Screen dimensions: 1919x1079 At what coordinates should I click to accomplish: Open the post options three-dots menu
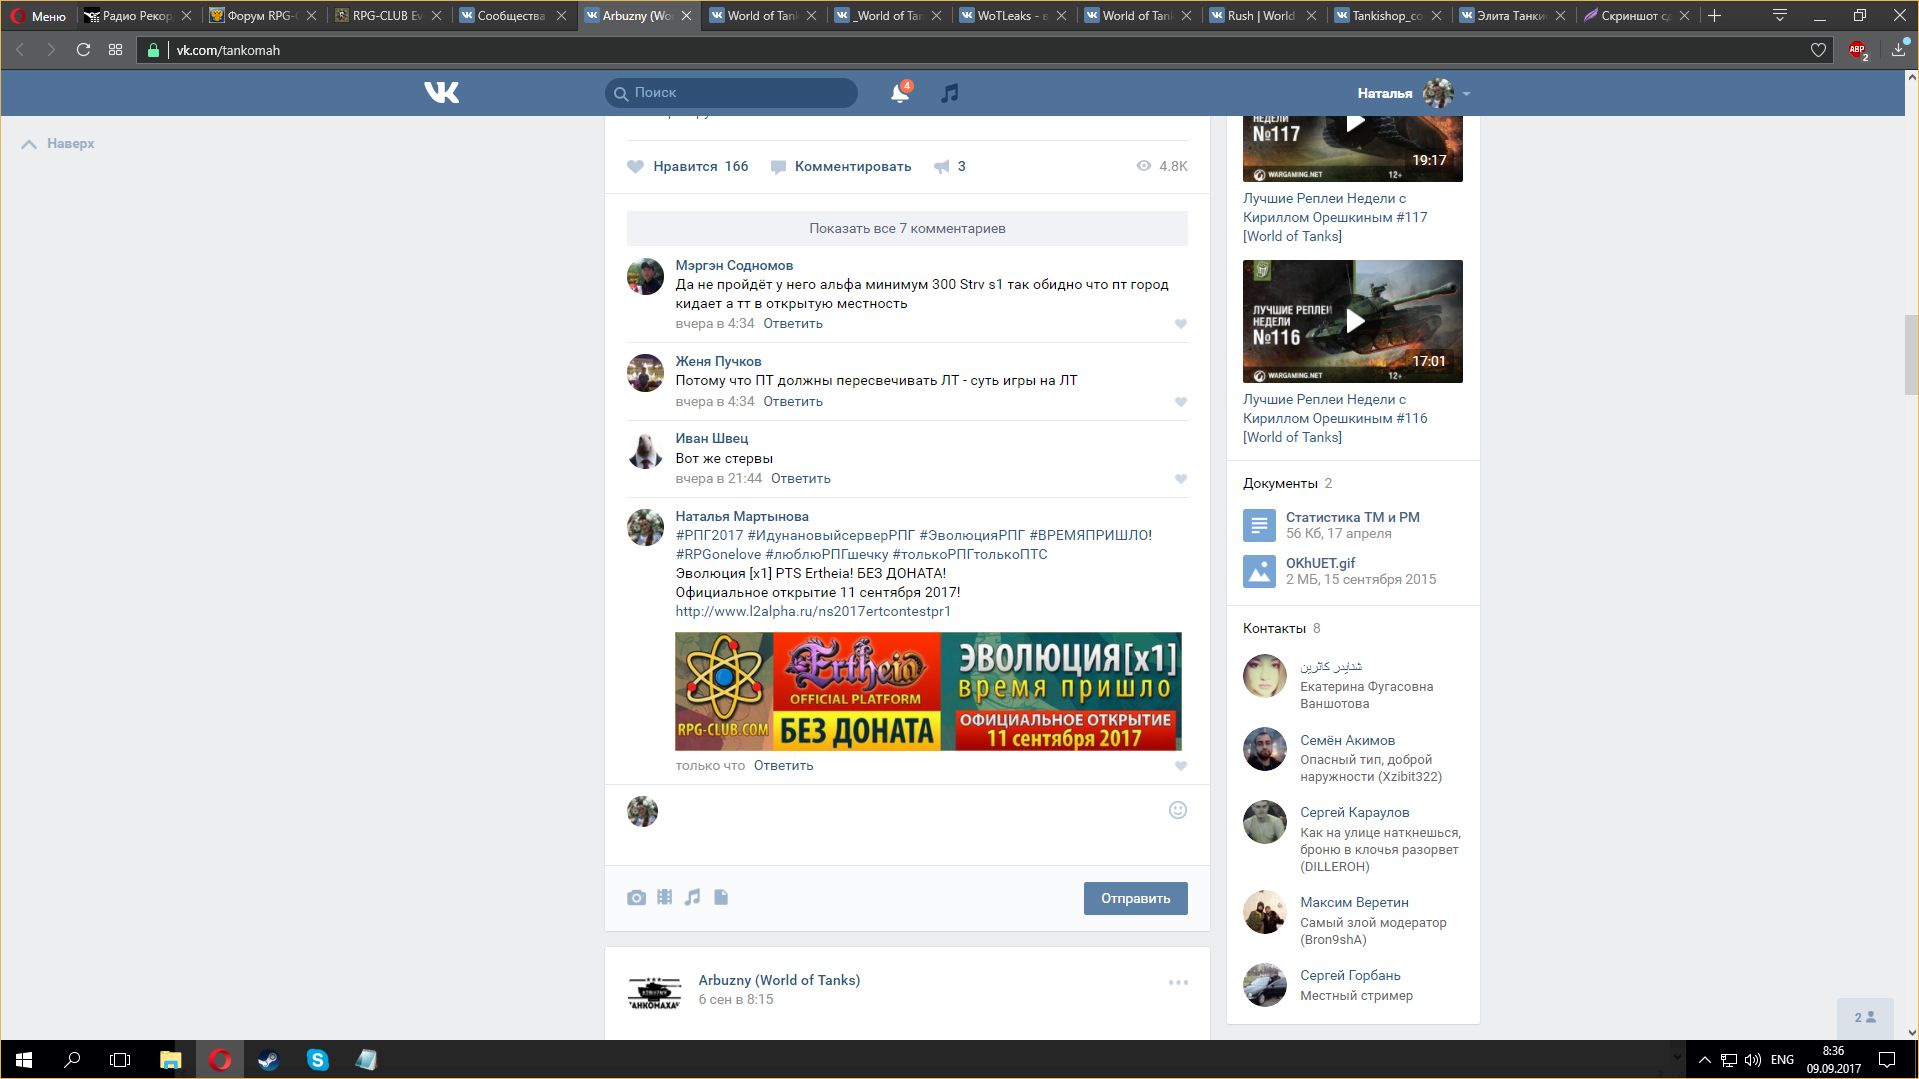click(1178, 982)
